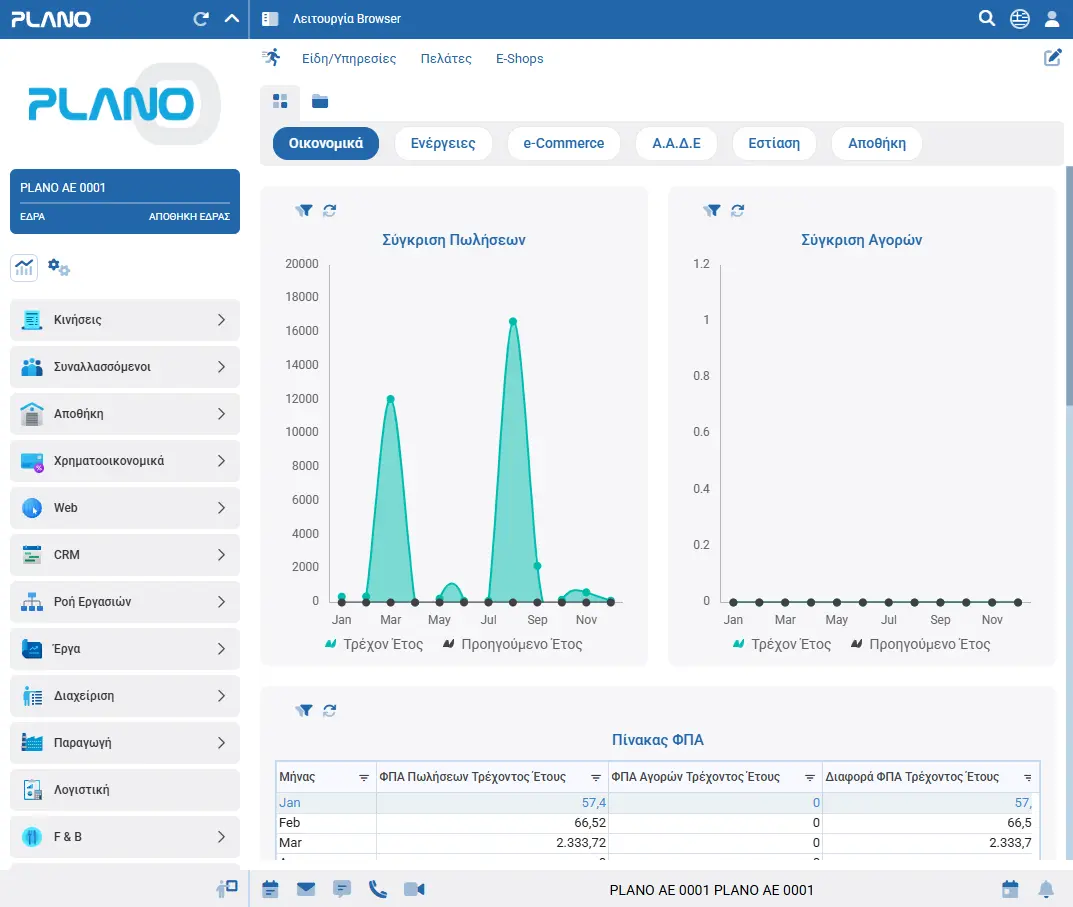
Task: Expand the Χρηματοοικονομικά sidebar menu
Action: pos(125,461)
